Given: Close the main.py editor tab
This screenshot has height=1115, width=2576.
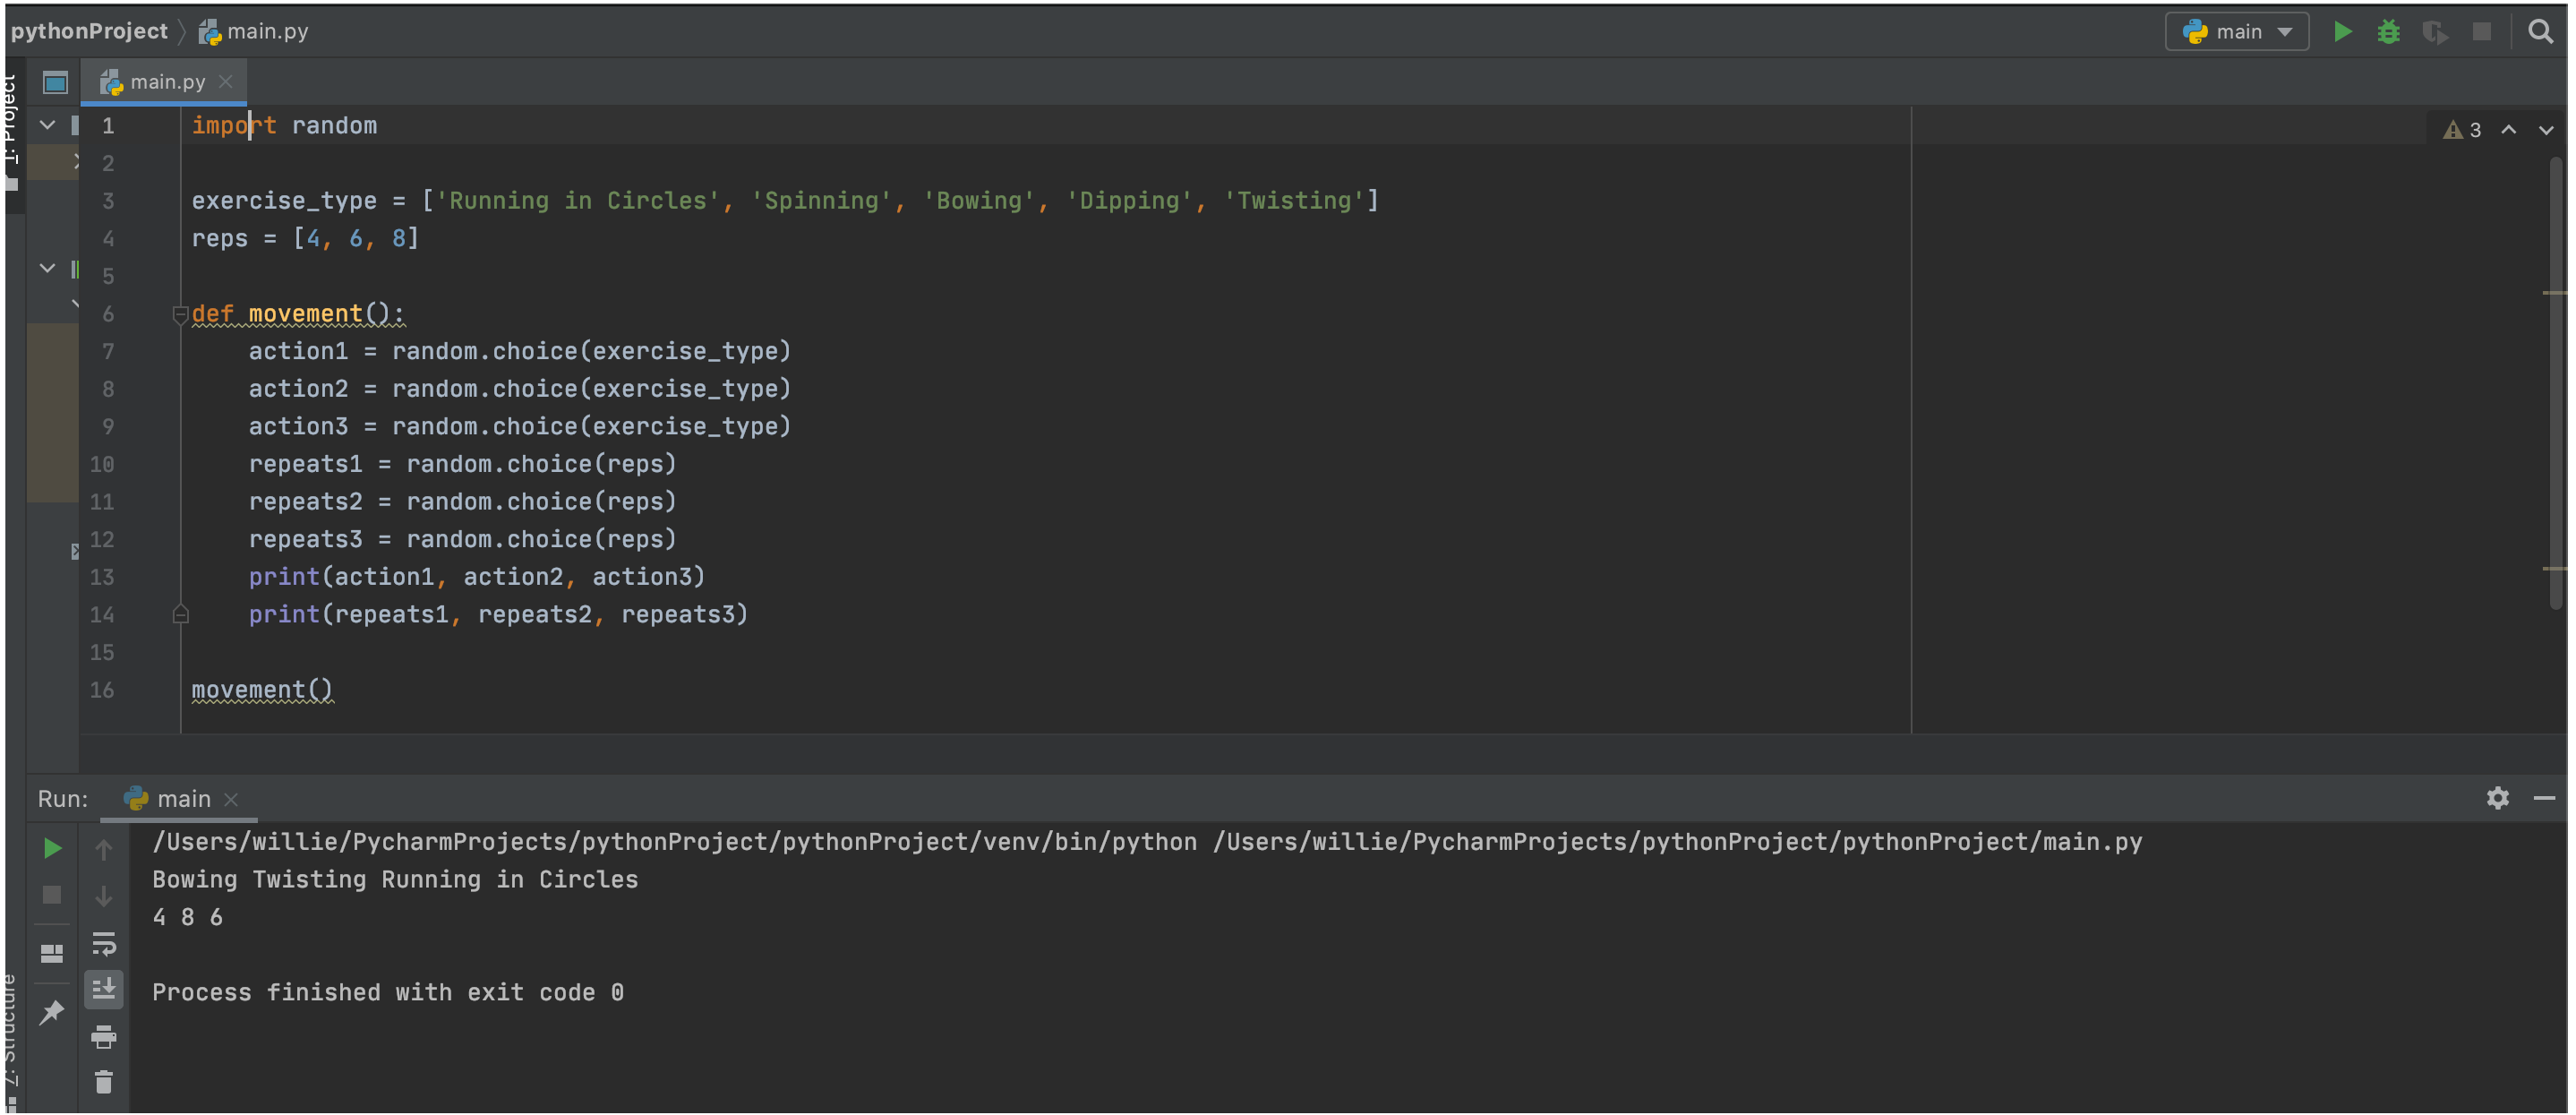Looking at the screenshot, I should [225, 82].
